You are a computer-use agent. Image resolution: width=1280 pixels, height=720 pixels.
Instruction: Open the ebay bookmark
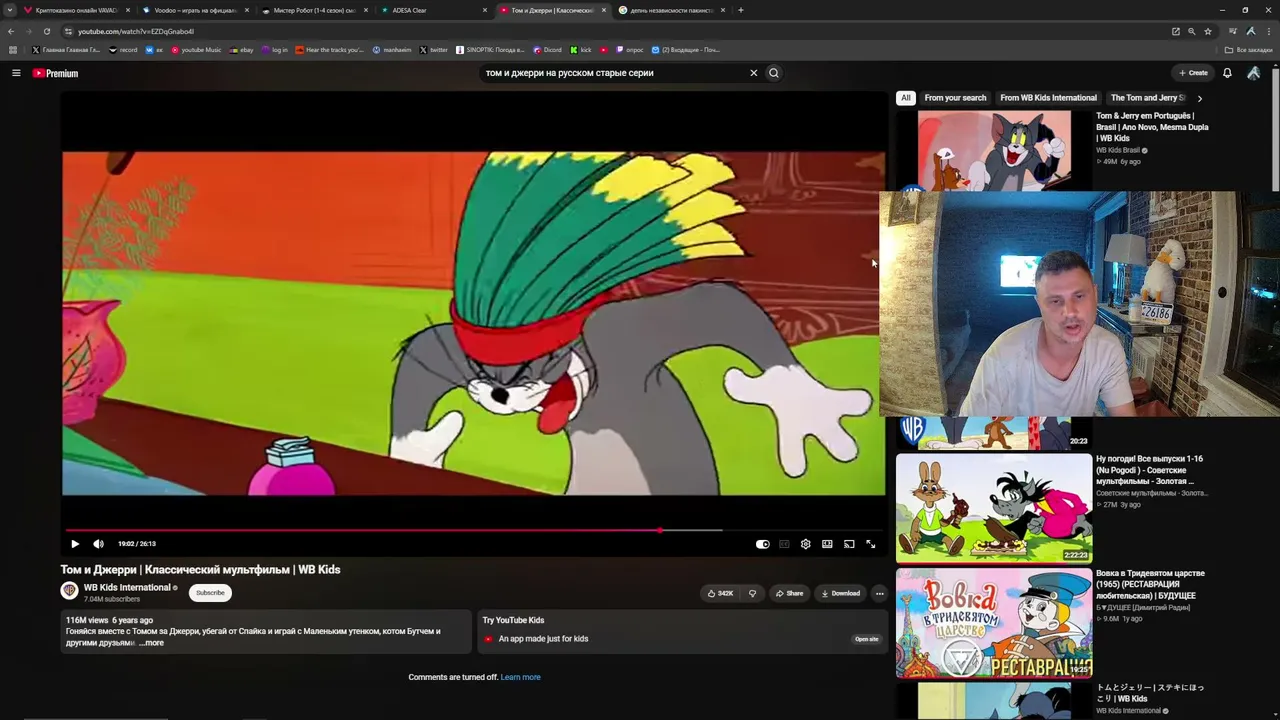(x=242, y=50)
